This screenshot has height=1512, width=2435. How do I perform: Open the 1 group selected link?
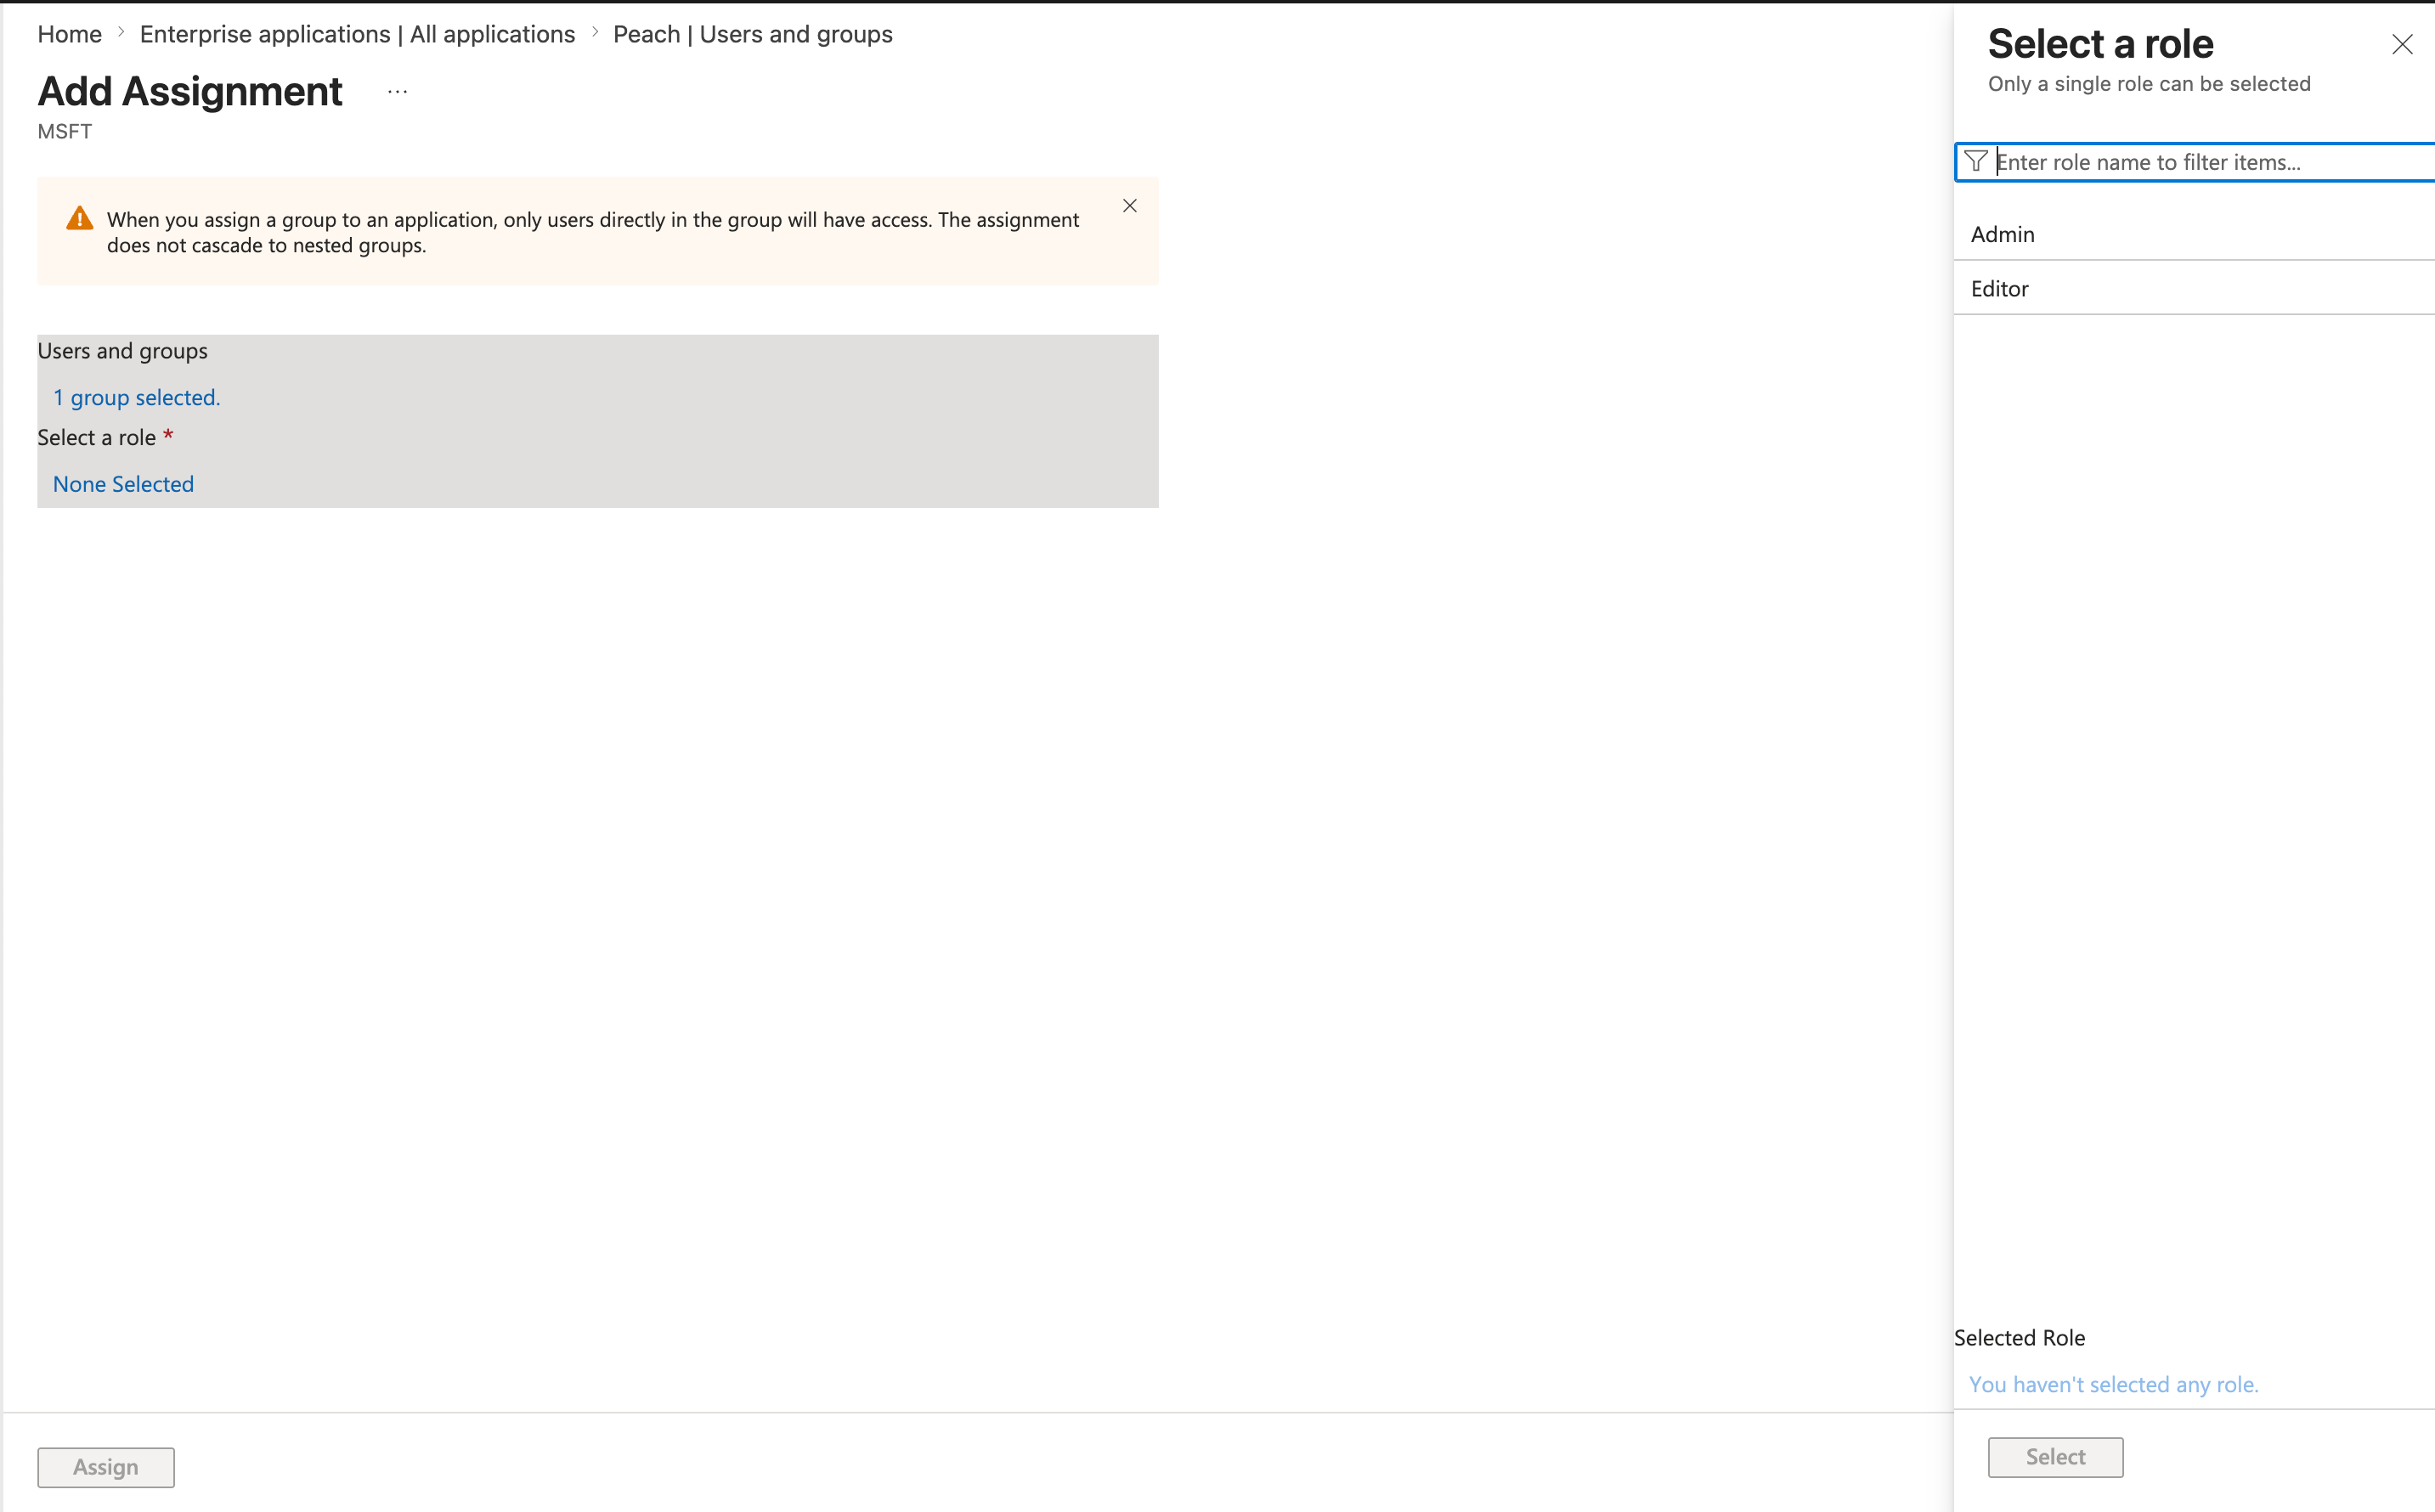(137, 397)
